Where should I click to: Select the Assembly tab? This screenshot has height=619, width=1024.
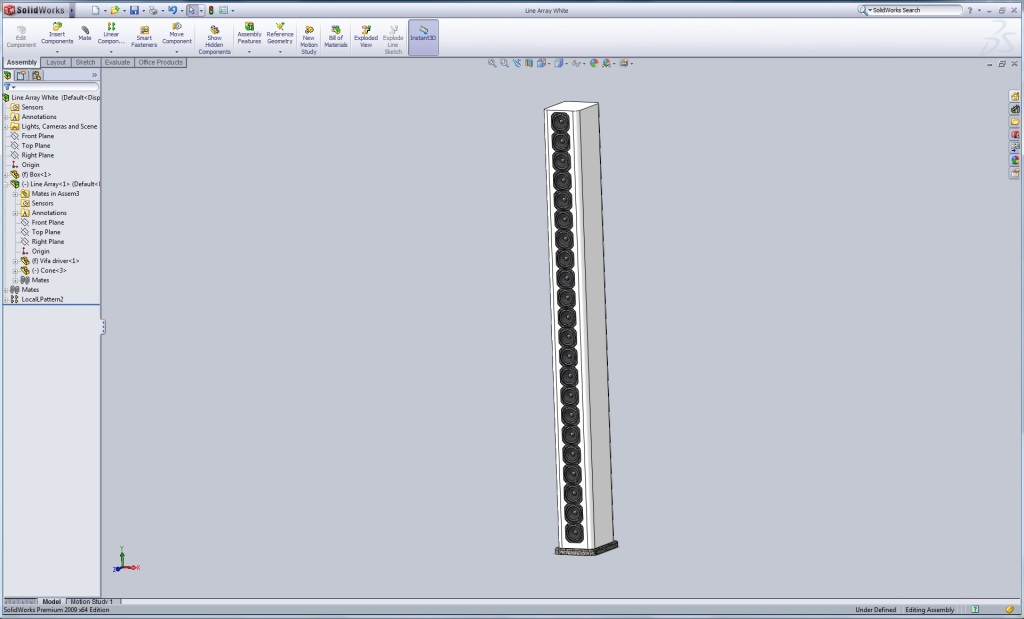click(x=22, y=63)
